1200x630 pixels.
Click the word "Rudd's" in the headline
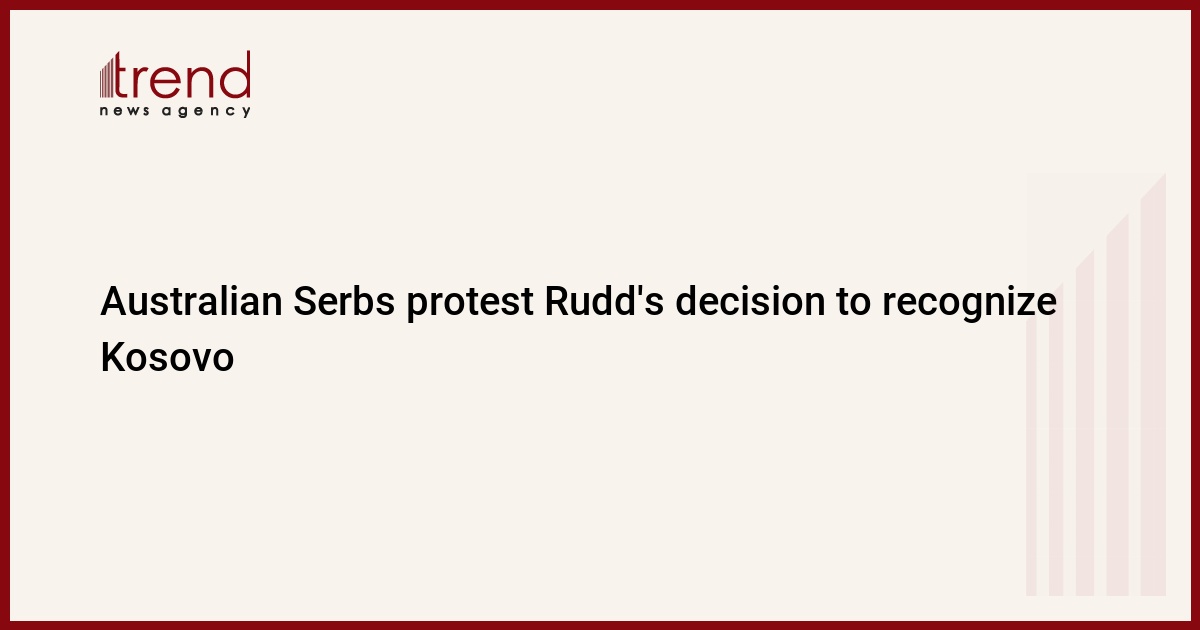point(602,302)
